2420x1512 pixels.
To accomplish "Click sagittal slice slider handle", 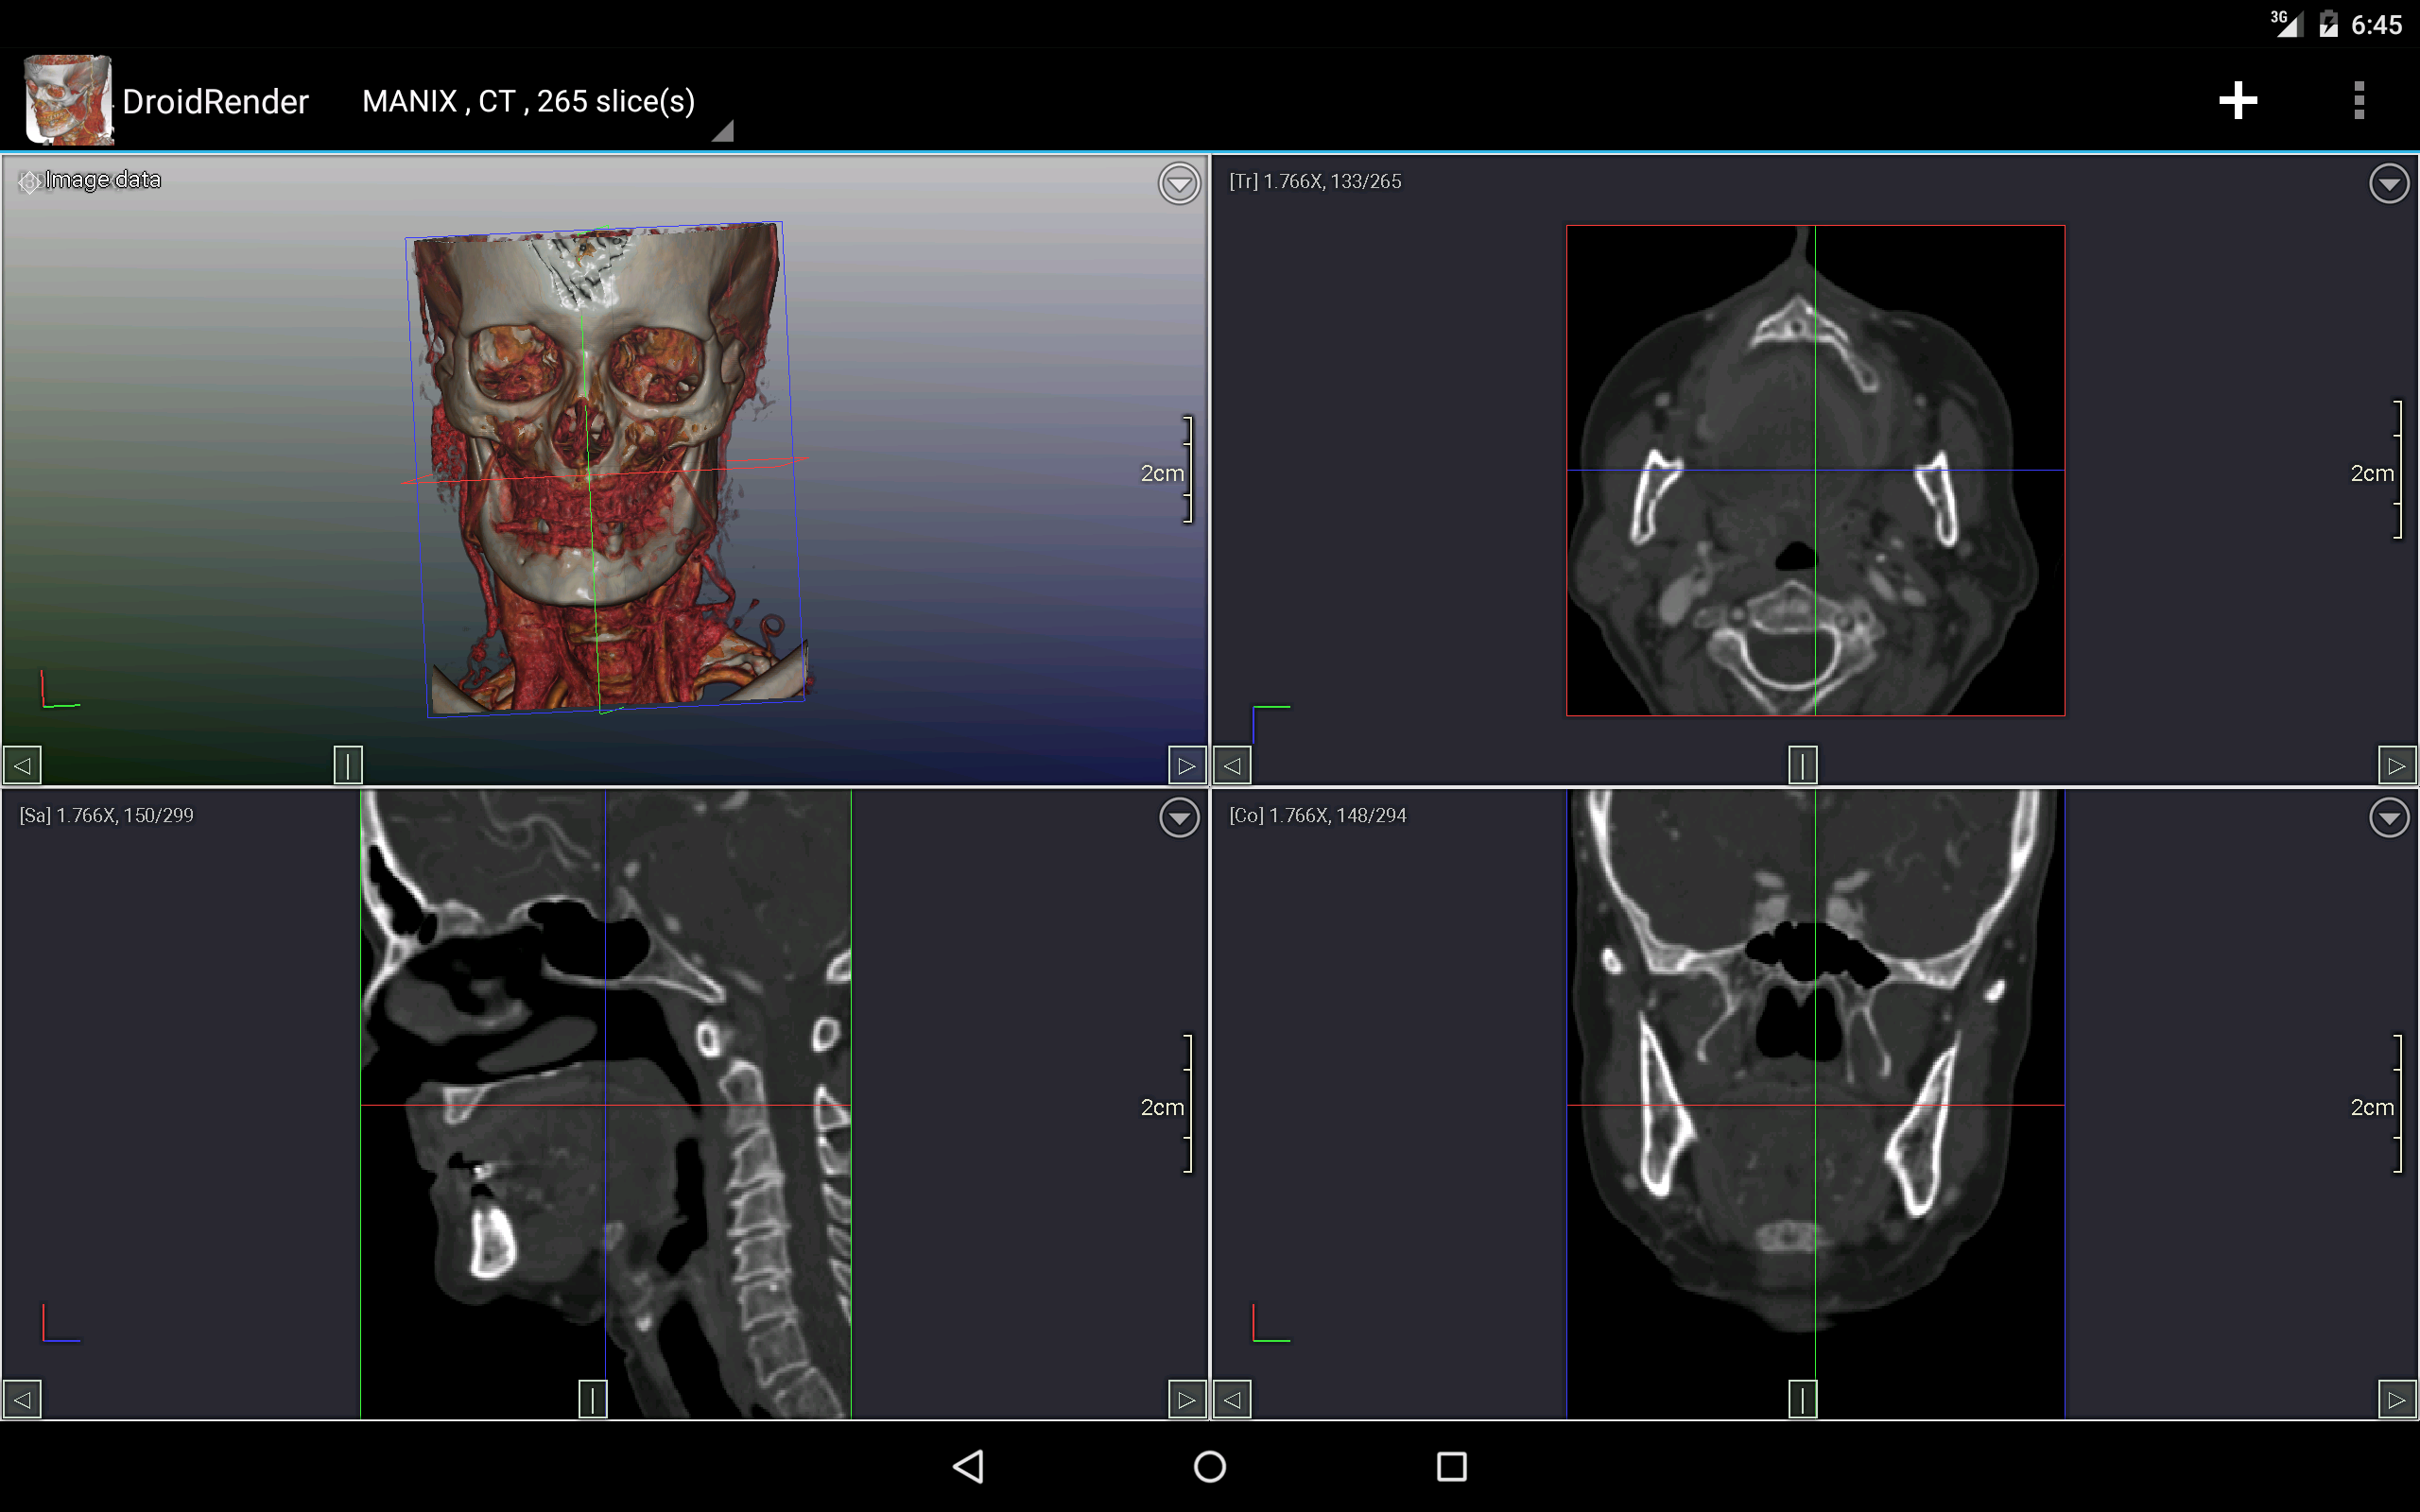I will (593, 1399).
